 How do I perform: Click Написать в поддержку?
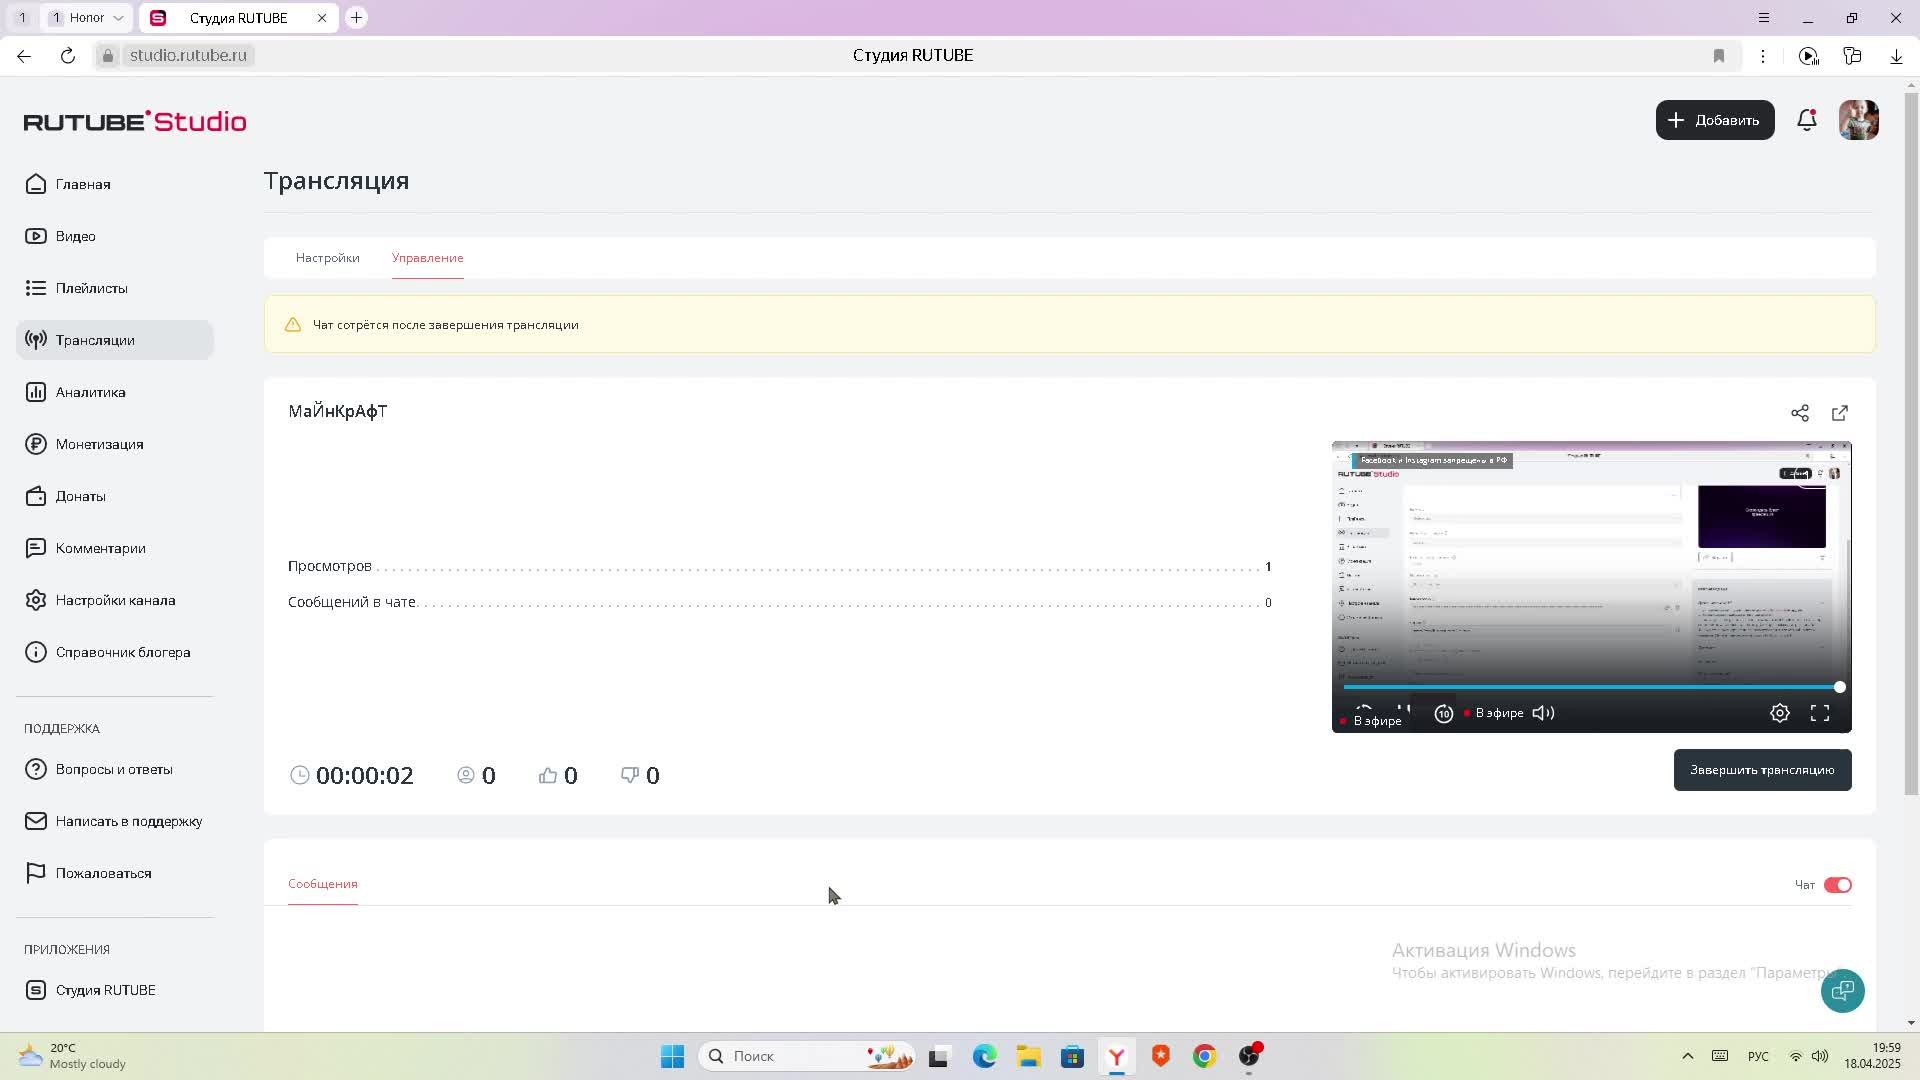coord(113,821)
